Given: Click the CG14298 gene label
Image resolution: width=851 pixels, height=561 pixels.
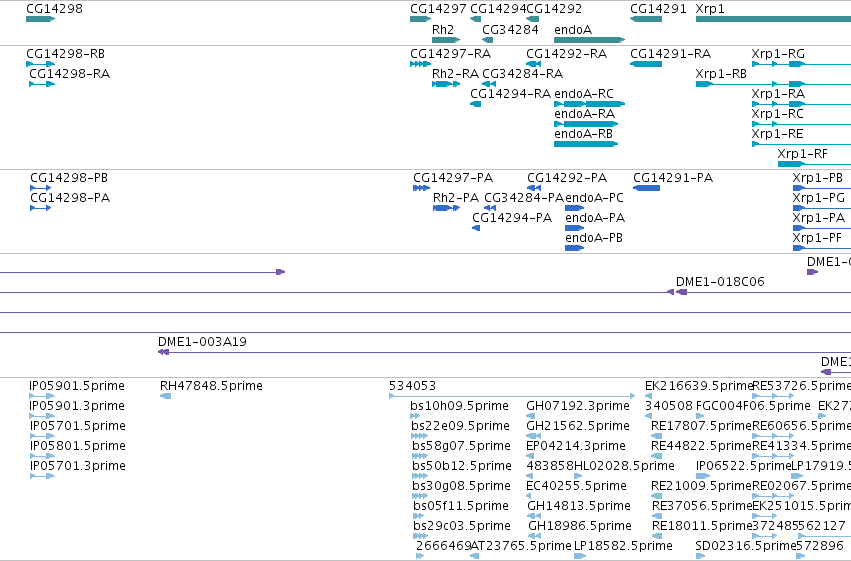Looking at the screenshot, I should click(x=54, y=9).
